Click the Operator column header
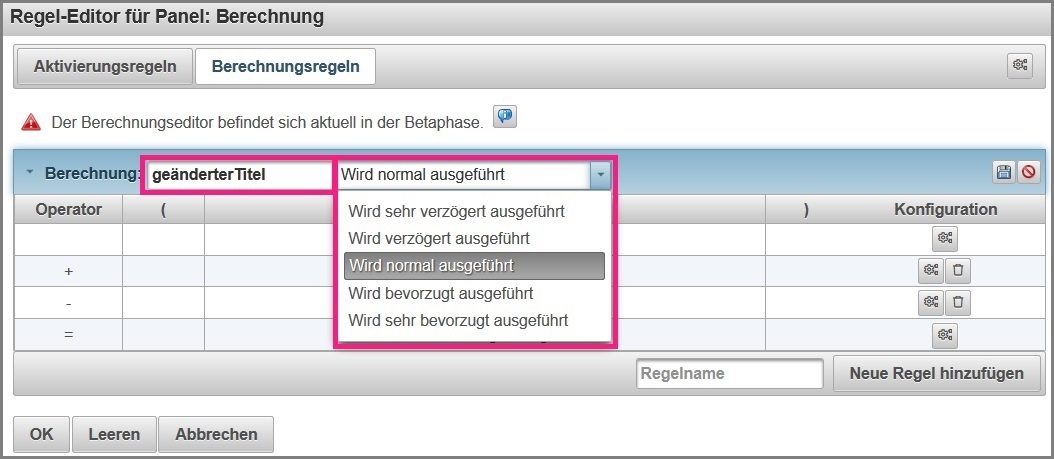This screenshot has height=459, width=1054. coord(69,209)
